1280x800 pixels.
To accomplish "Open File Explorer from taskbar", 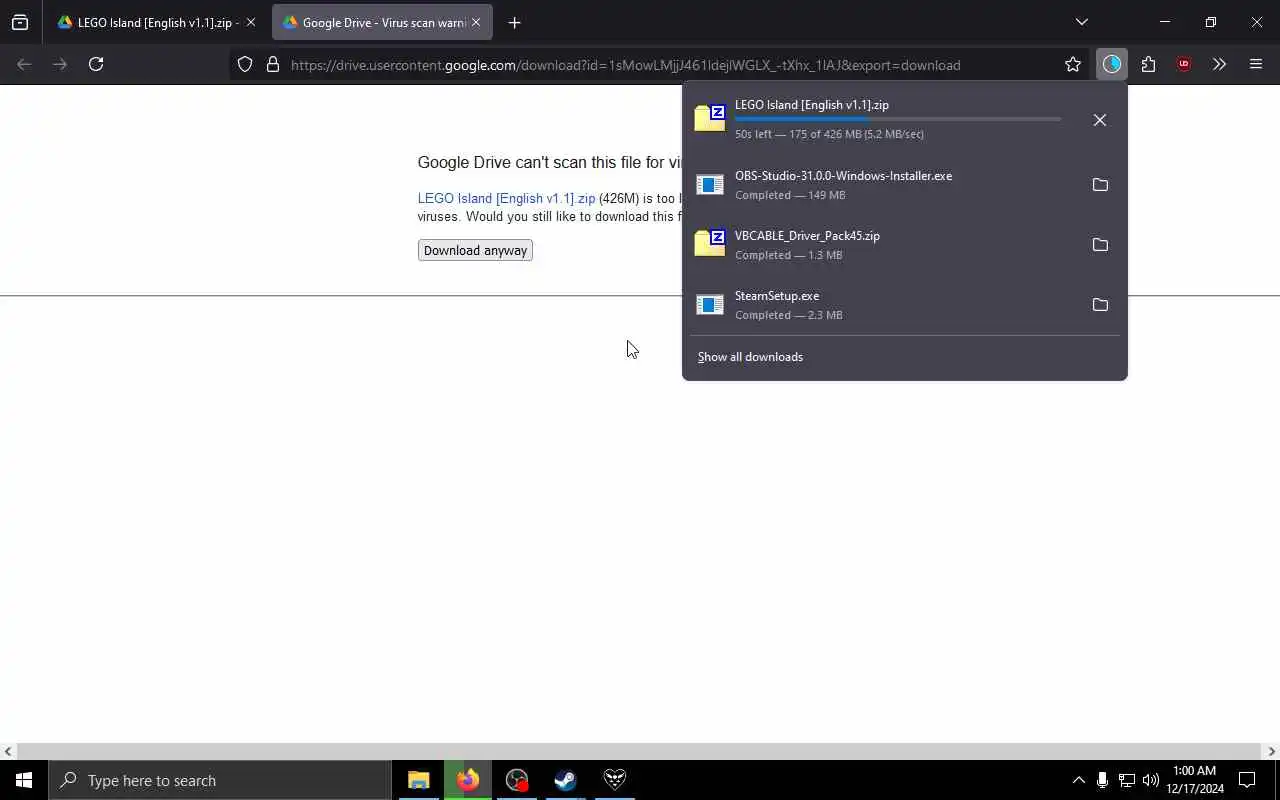I will pyautogui.click(x=419, y=780).
